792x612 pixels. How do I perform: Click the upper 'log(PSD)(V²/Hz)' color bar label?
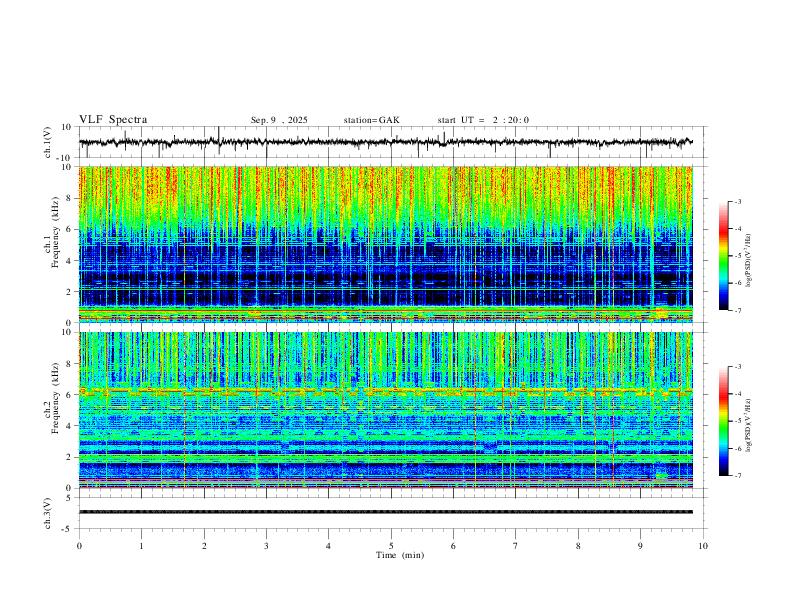pyautogui.click(x=748, y=261)
